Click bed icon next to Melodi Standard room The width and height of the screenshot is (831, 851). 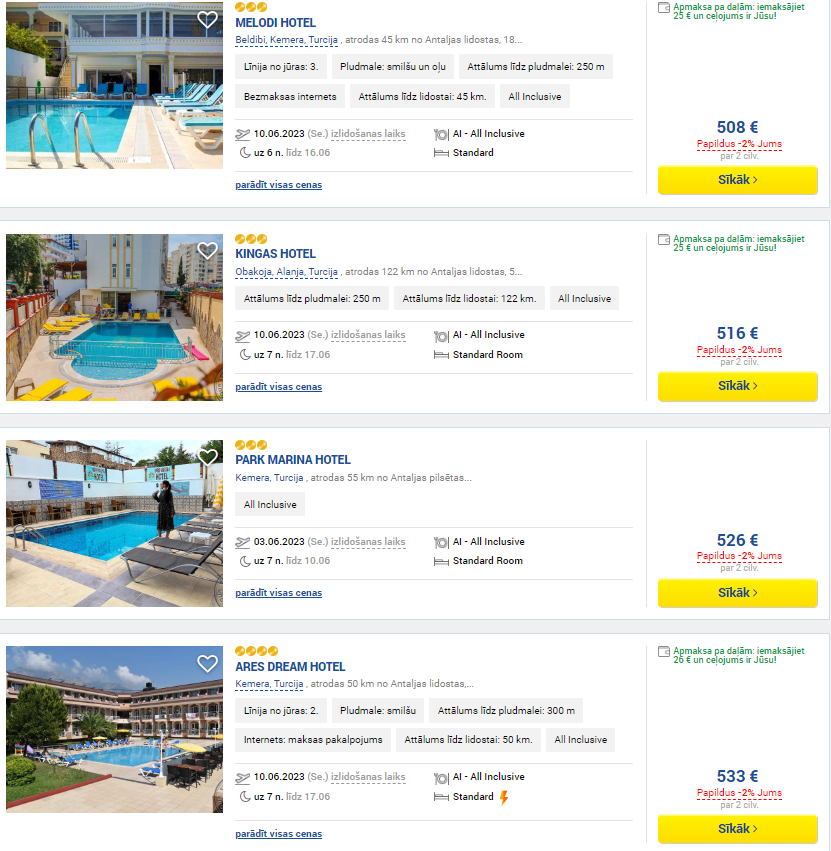(x=441, y=153)
